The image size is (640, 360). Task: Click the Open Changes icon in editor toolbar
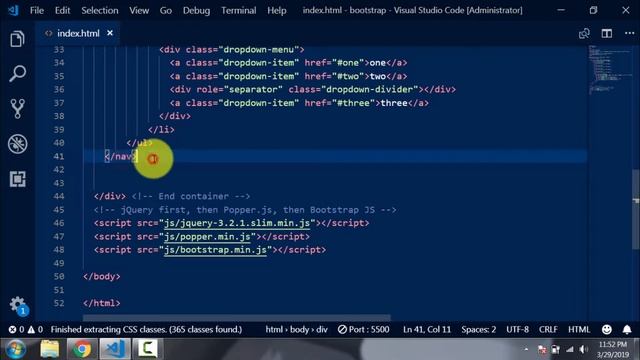[584, 33]
